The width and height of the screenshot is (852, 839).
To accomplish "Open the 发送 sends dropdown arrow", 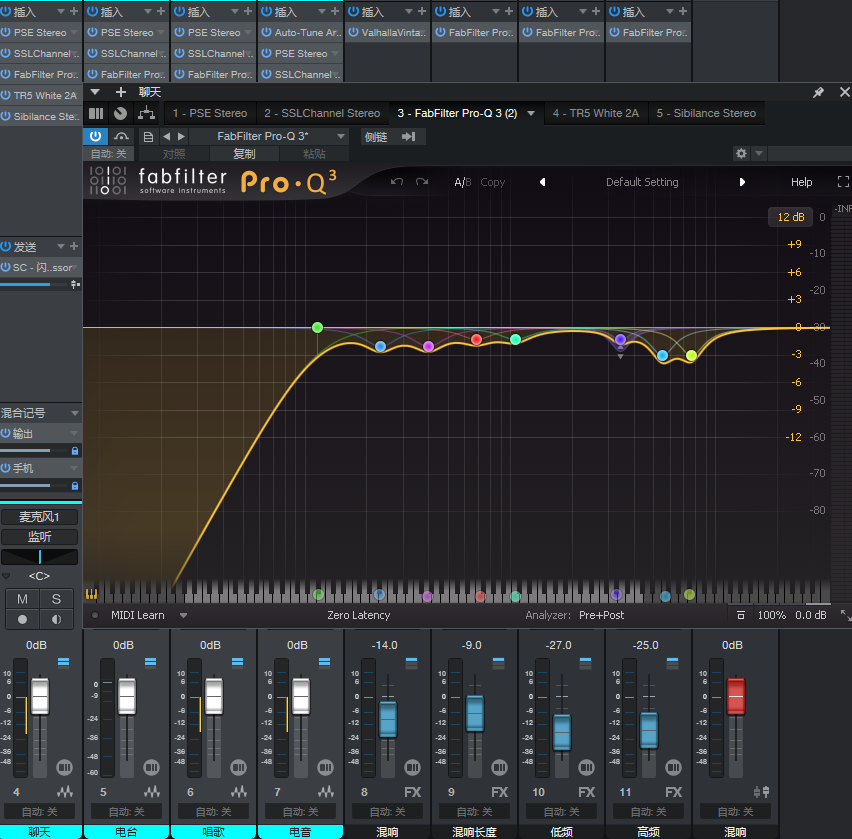I will 61,246.
